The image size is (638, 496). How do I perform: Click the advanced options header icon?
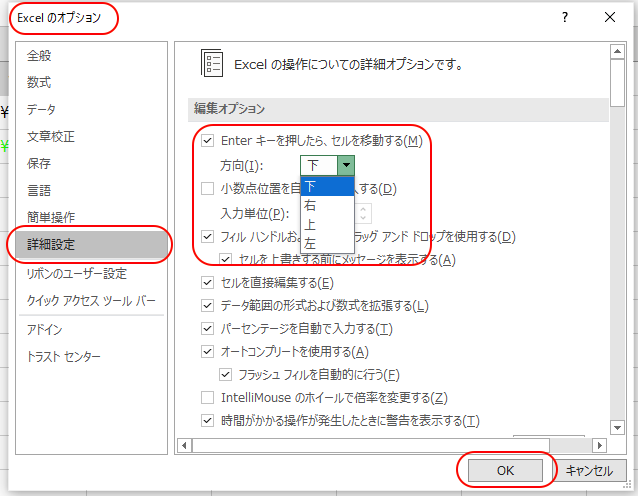pyautogui.click(x=212, y=63)
